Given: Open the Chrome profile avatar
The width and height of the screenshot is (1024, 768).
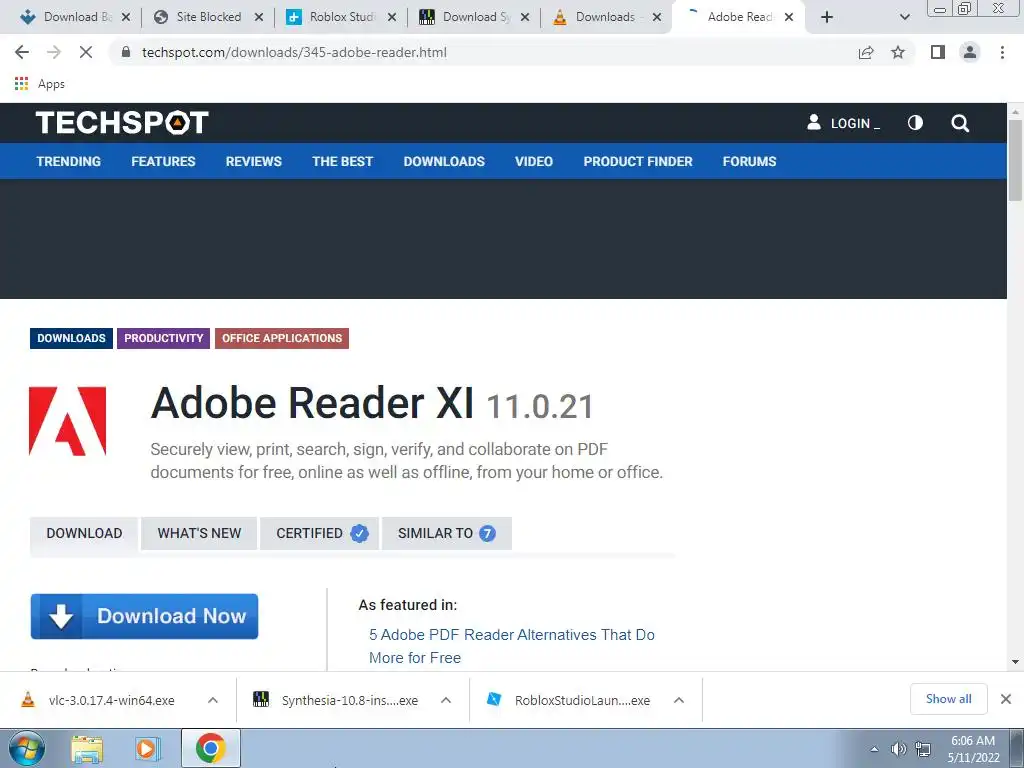Looking at the screenshot, I should 970,52.
